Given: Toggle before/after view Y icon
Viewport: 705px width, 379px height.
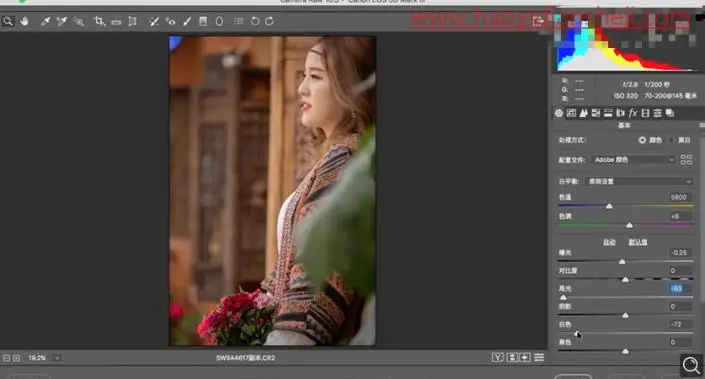Looking at the screenshot, I should [497, 357].
